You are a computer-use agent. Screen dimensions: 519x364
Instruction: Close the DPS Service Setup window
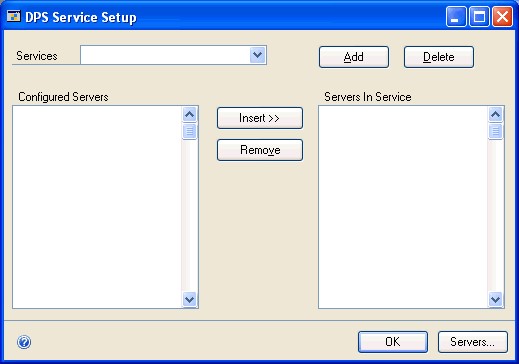pos(502,17)
